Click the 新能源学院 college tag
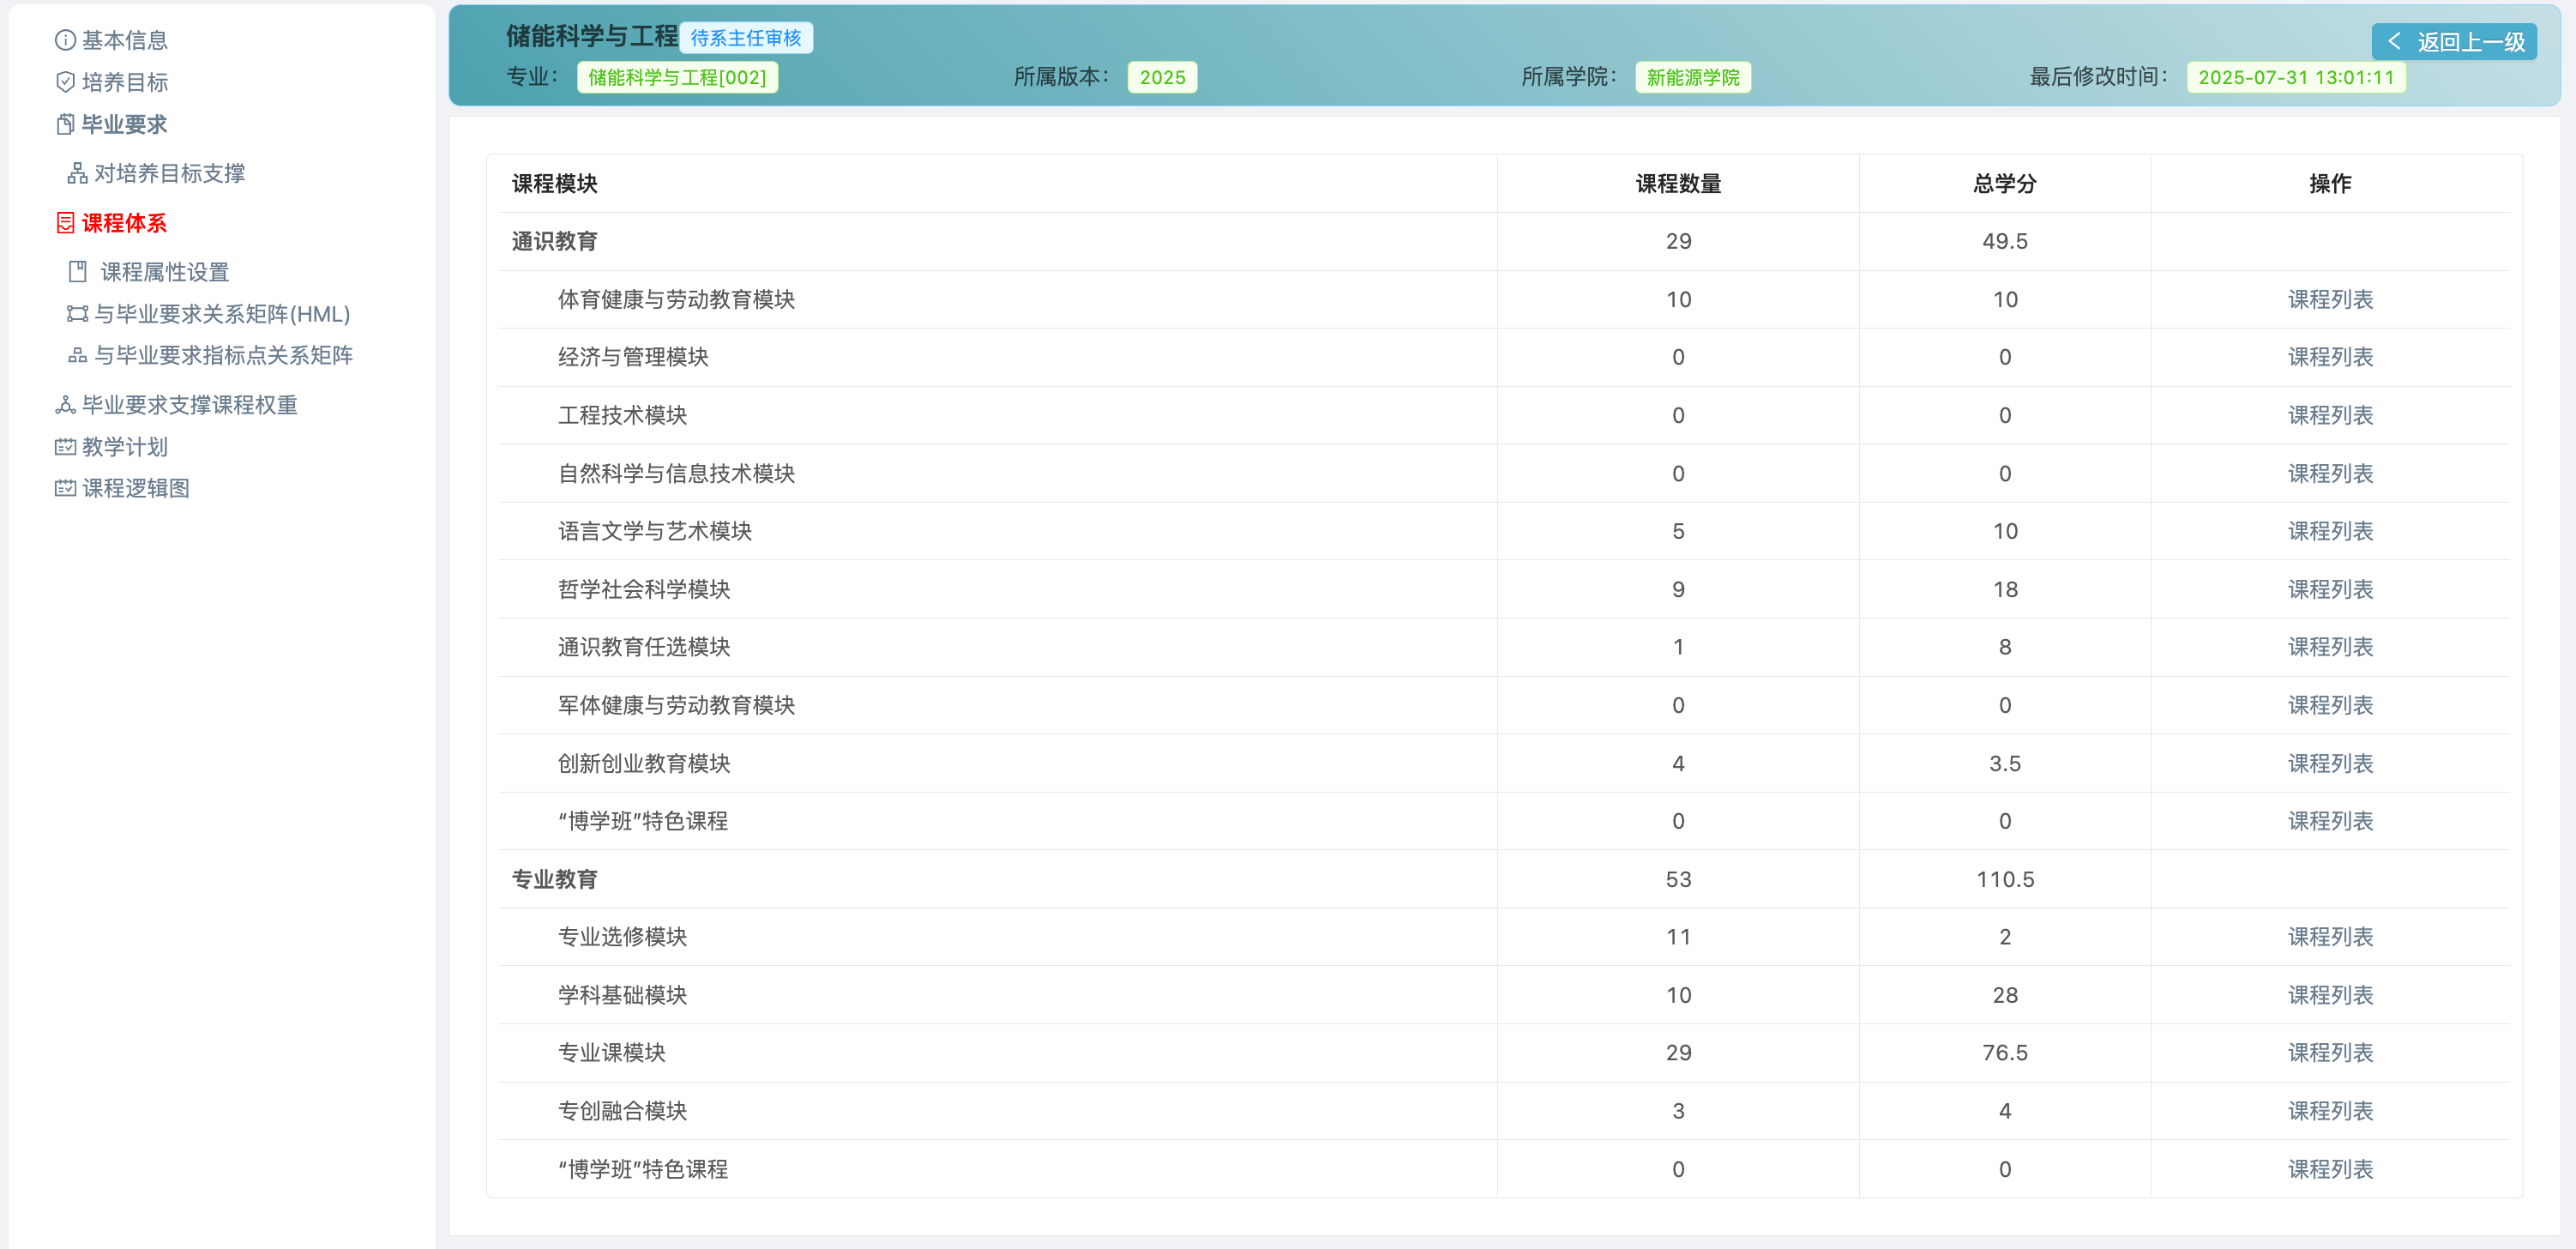The width and height of the screenshot is (2576, 1249). (1693, 77)
